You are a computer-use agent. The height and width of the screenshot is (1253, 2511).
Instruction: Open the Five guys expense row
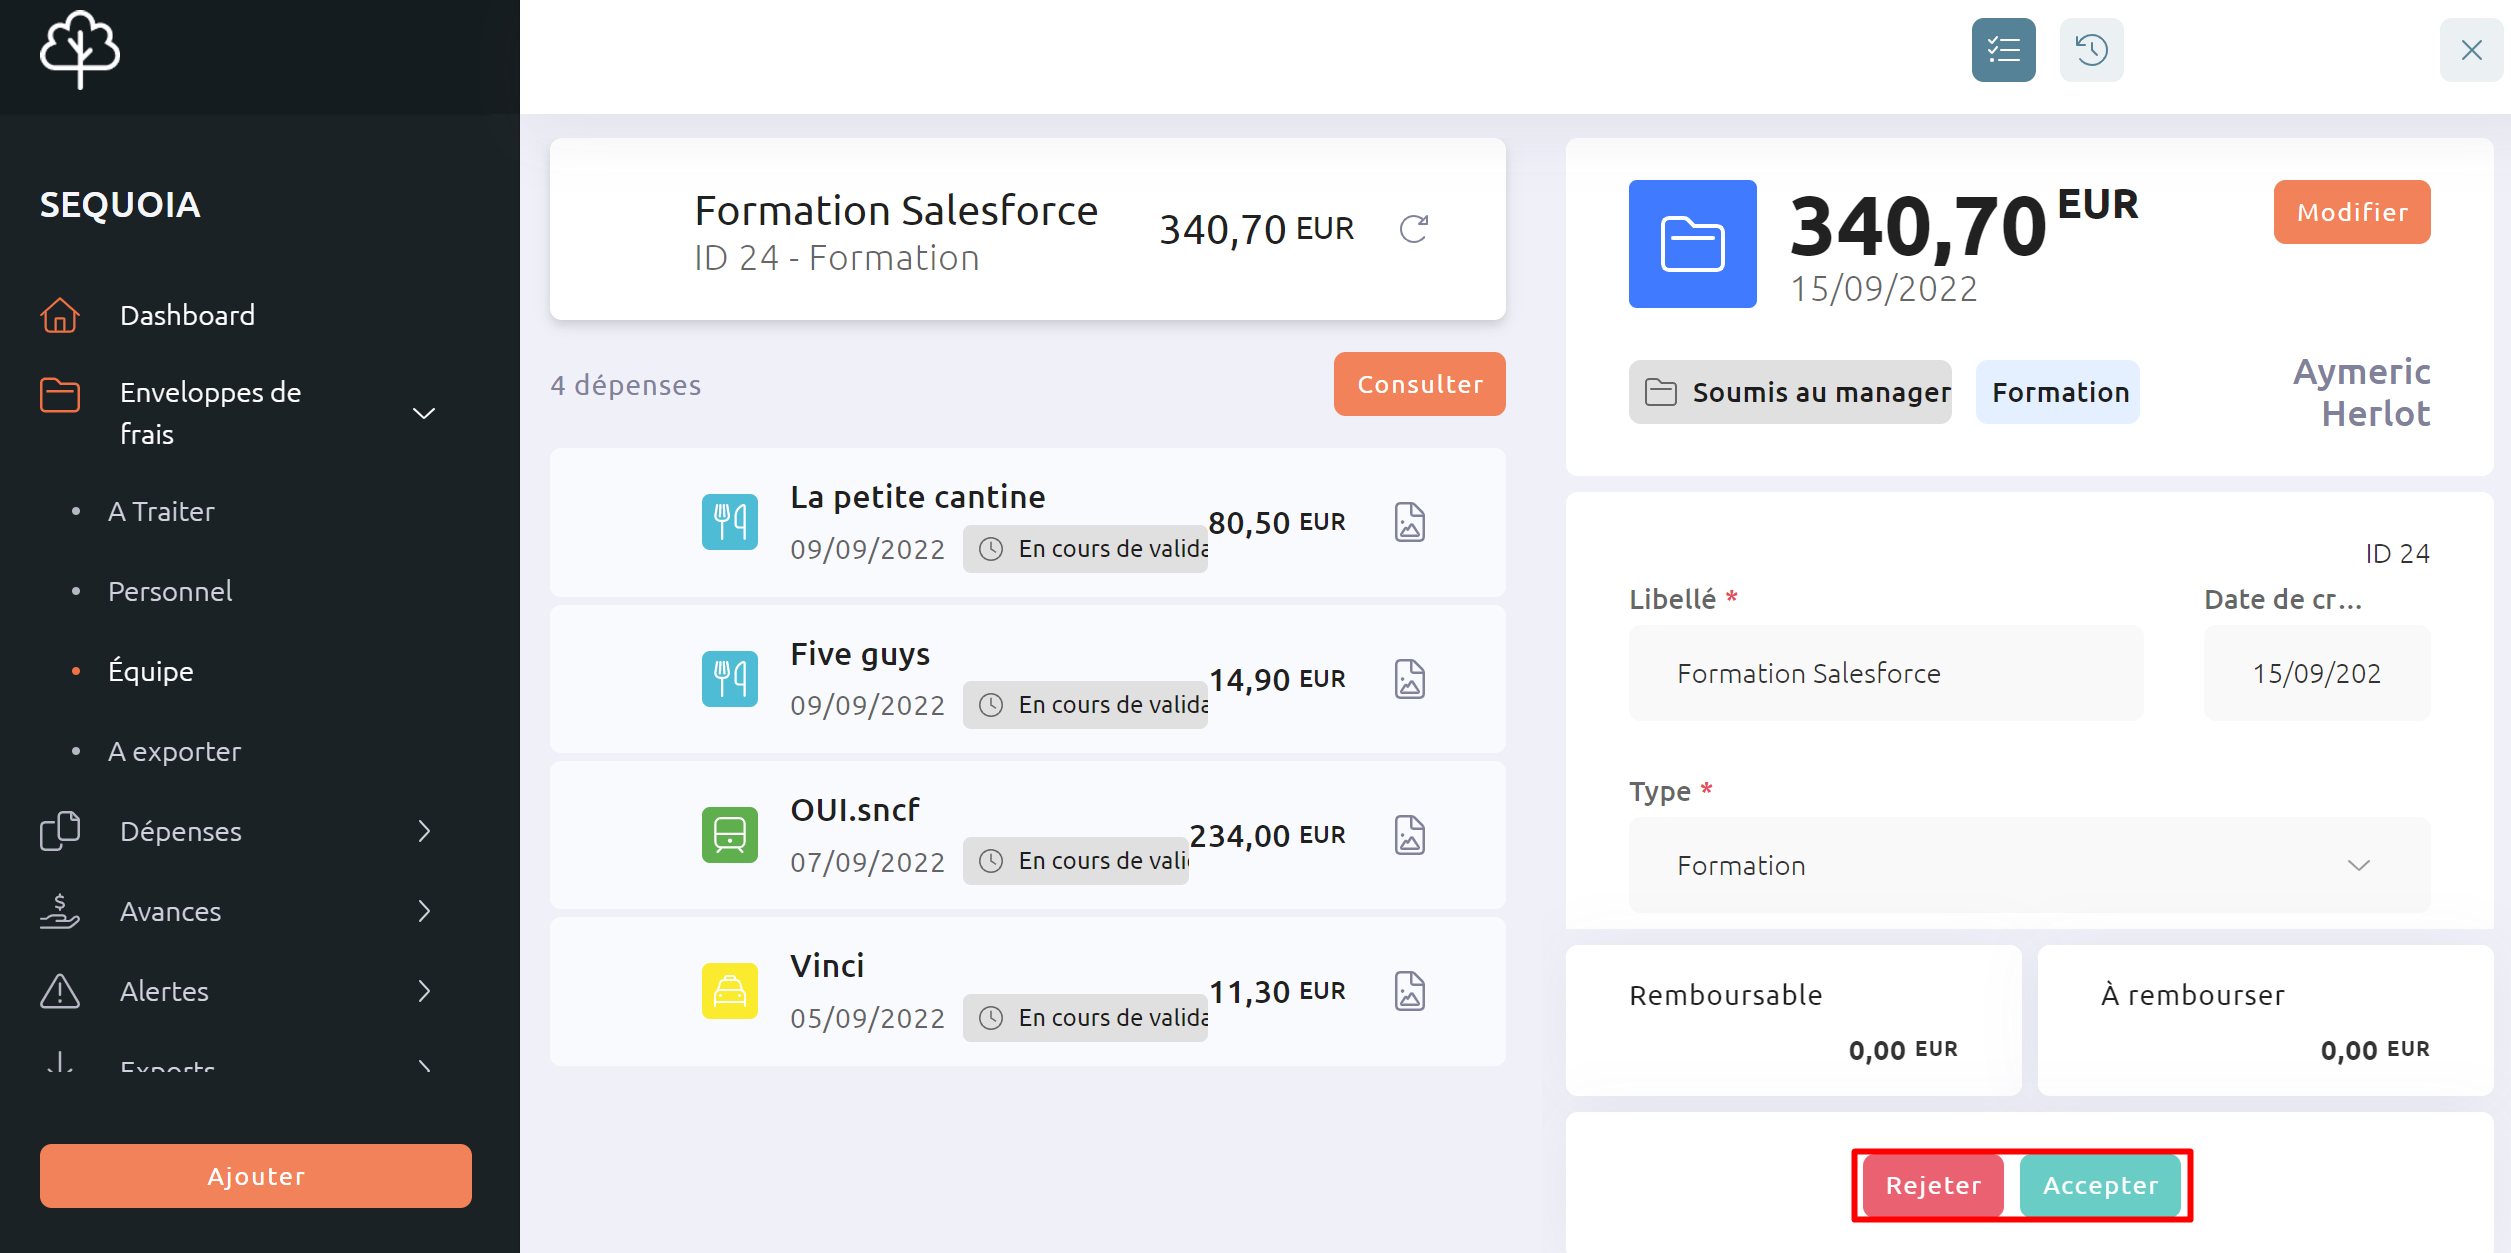click(1028, 679)
